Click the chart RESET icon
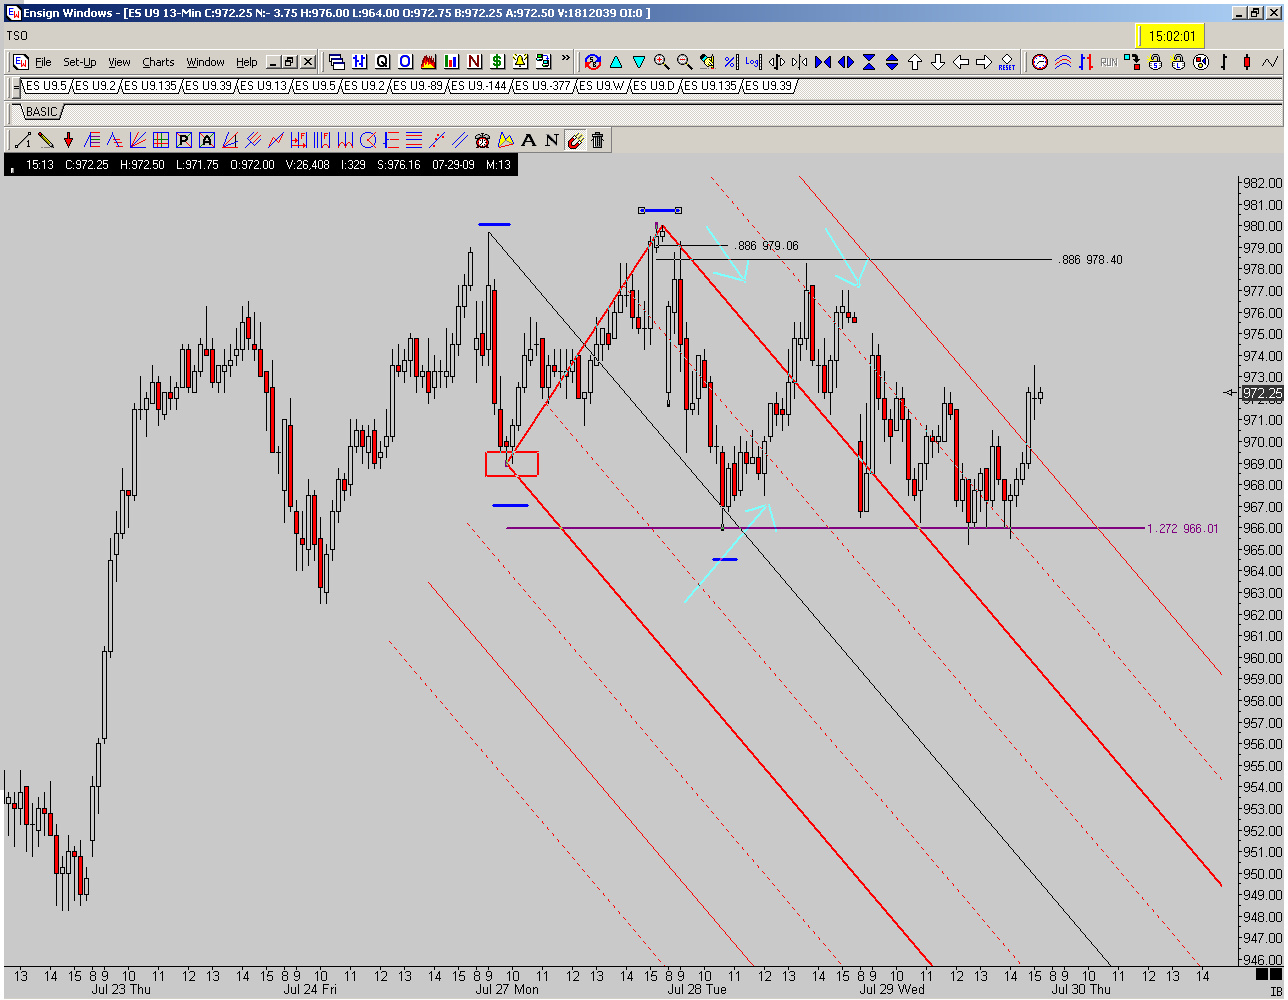This screenshot has height=1000, width=1288. (x=1006, y=62)
